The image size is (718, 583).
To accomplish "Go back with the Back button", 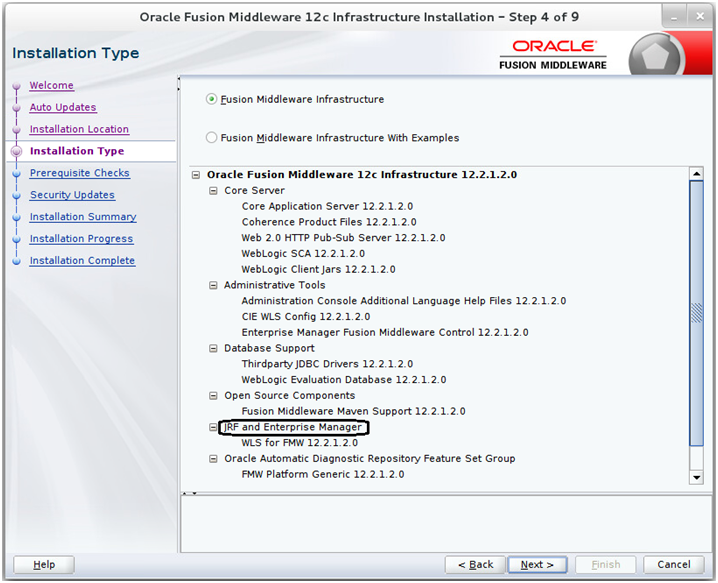I will coord(475,565).
